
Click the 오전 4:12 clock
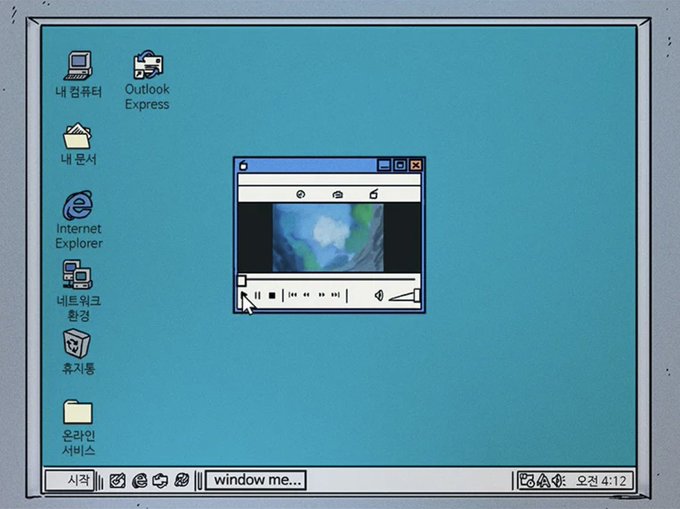click(601, 481)
